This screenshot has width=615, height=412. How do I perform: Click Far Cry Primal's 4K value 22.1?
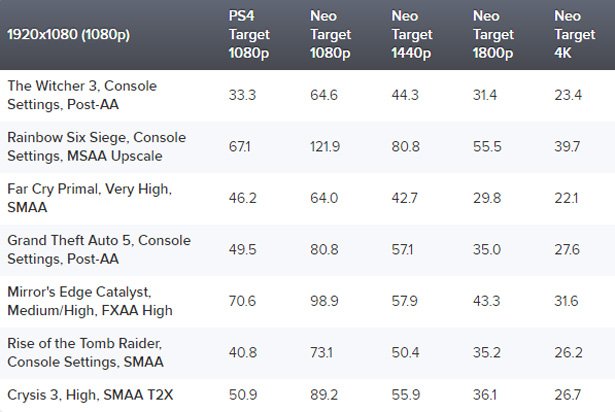567,198
